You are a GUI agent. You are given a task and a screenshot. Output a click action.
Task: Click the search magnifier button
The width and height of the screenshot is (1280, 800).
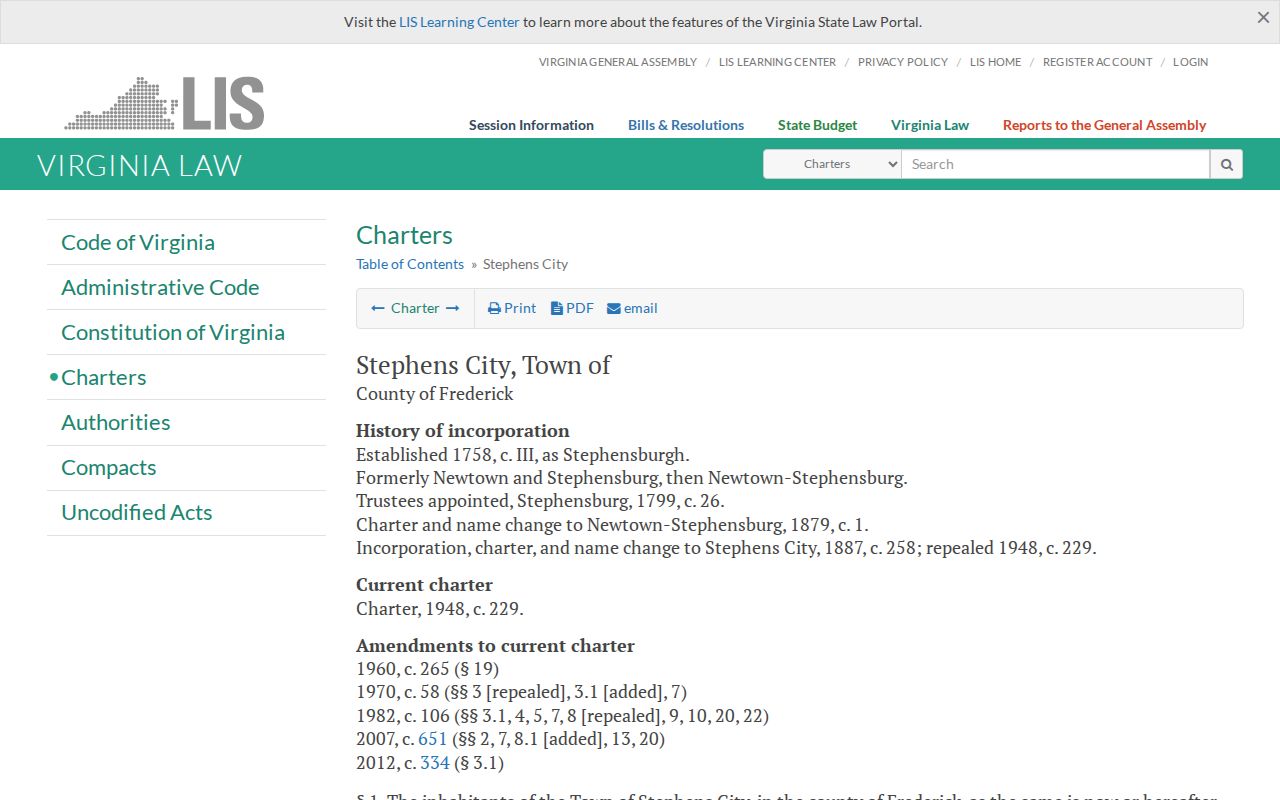pyautogui.click(x=1226, y=164)
